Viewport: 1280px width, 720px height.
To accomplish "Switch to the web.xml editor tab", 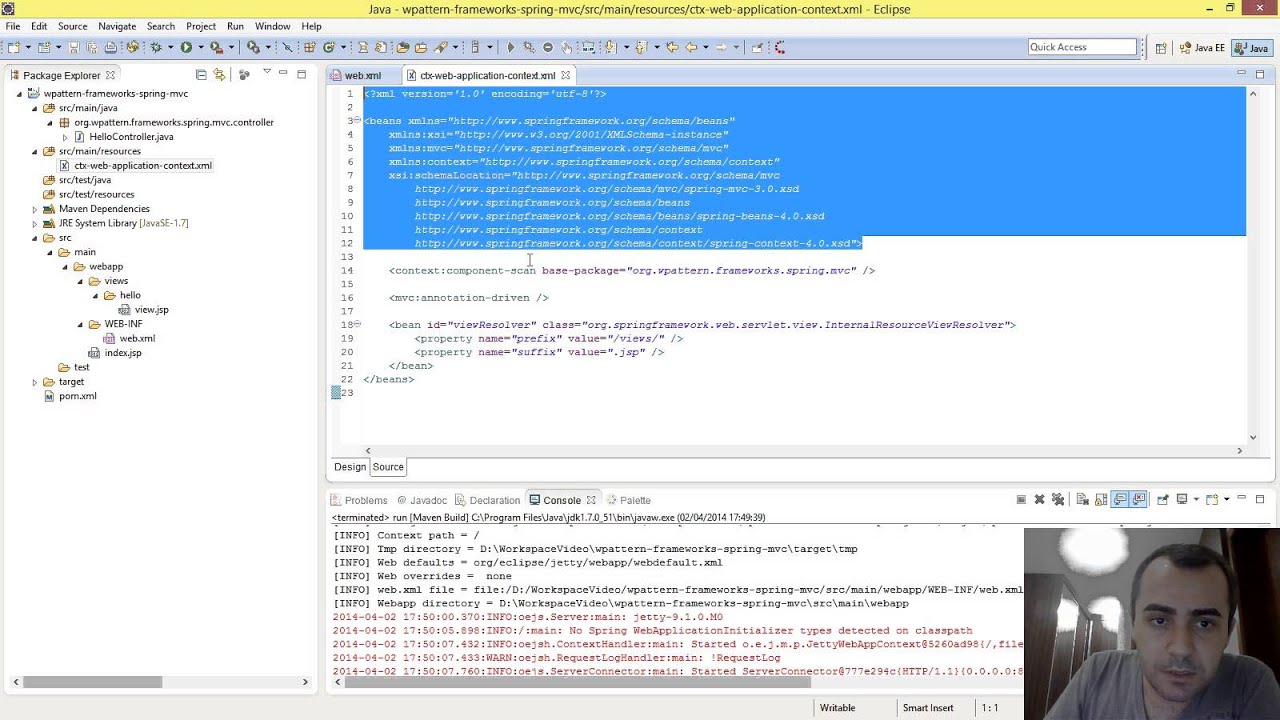I will click(x=363, y=75).
